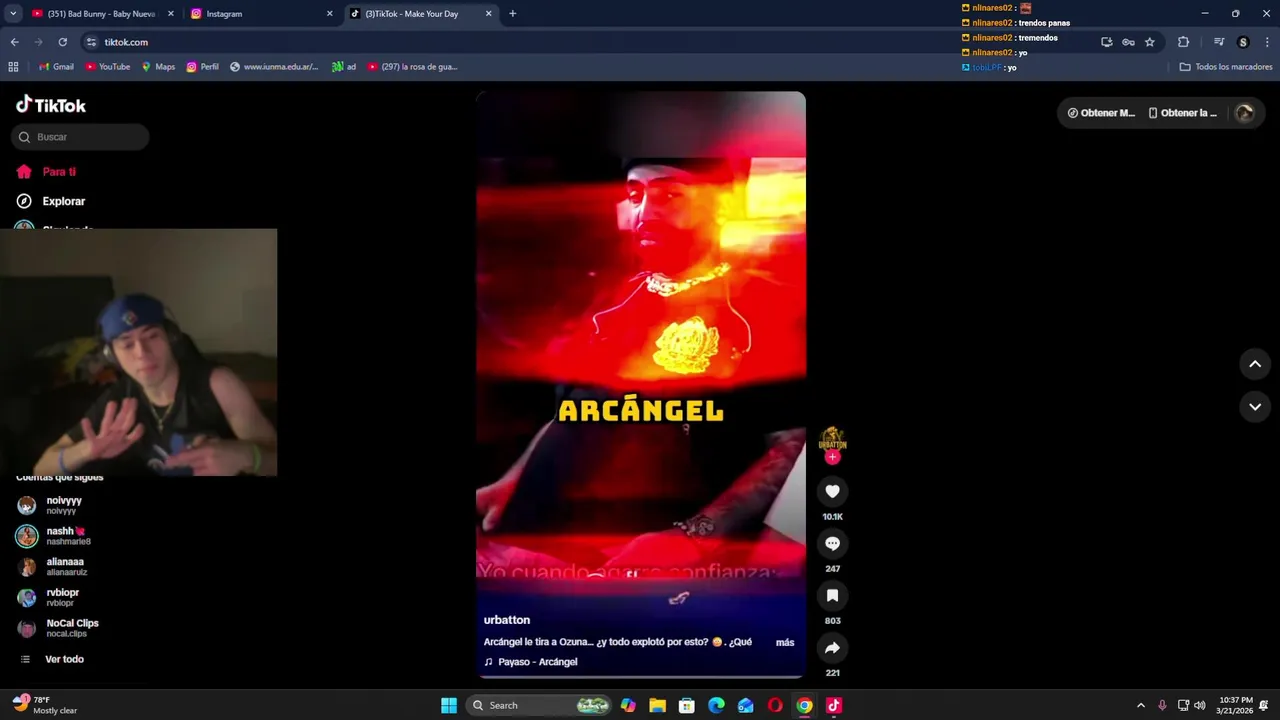
Task: Open a new browser tab
Action: tap(512, 14)
